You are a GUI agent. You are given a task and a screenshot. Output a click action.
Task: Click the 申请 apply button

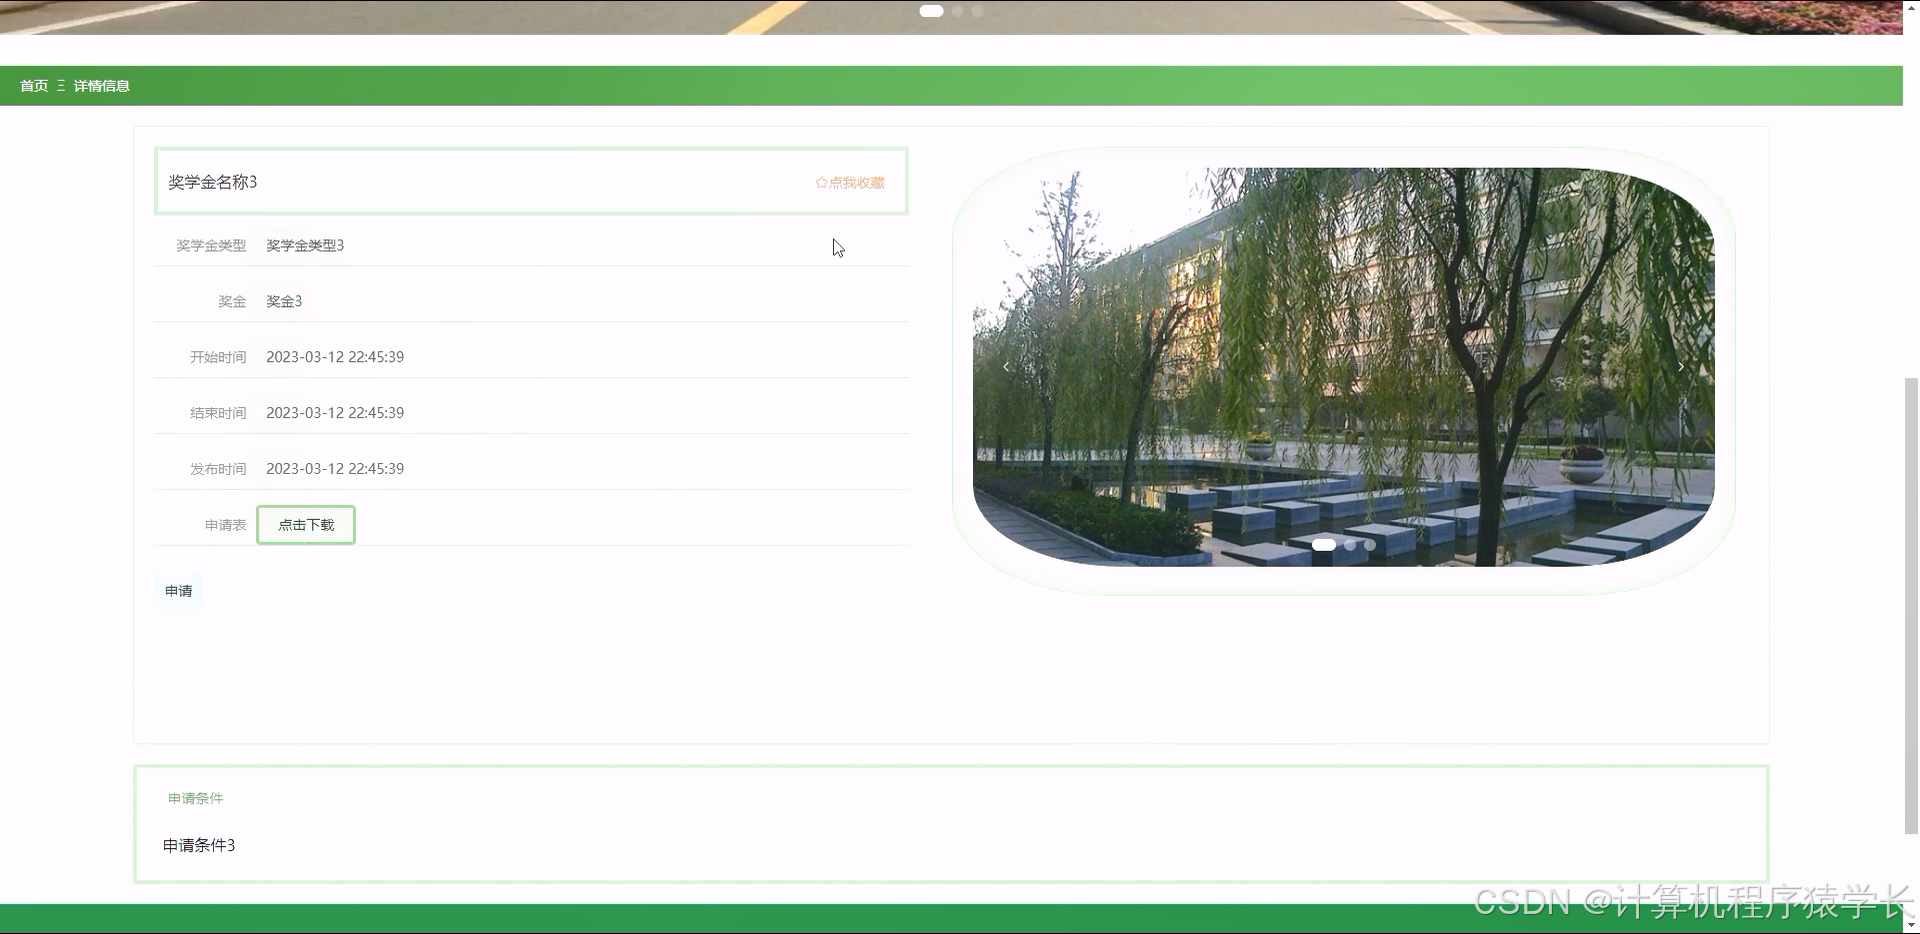point(179,591)
